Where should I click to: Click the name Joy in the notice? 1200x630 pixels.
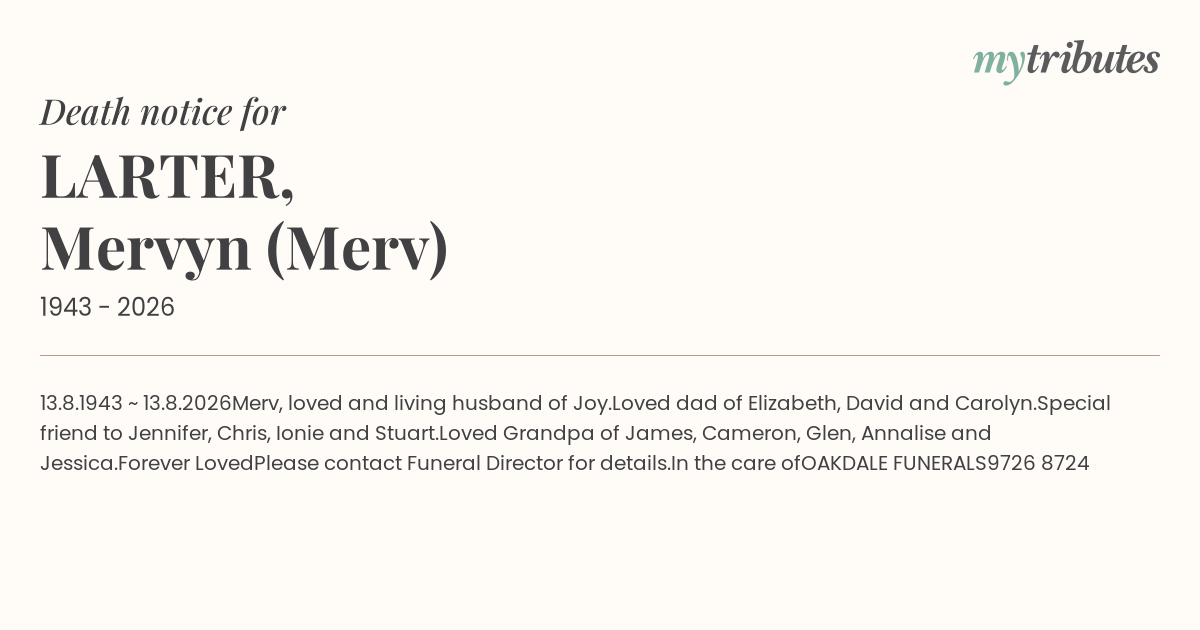click(x=590, y=404)
